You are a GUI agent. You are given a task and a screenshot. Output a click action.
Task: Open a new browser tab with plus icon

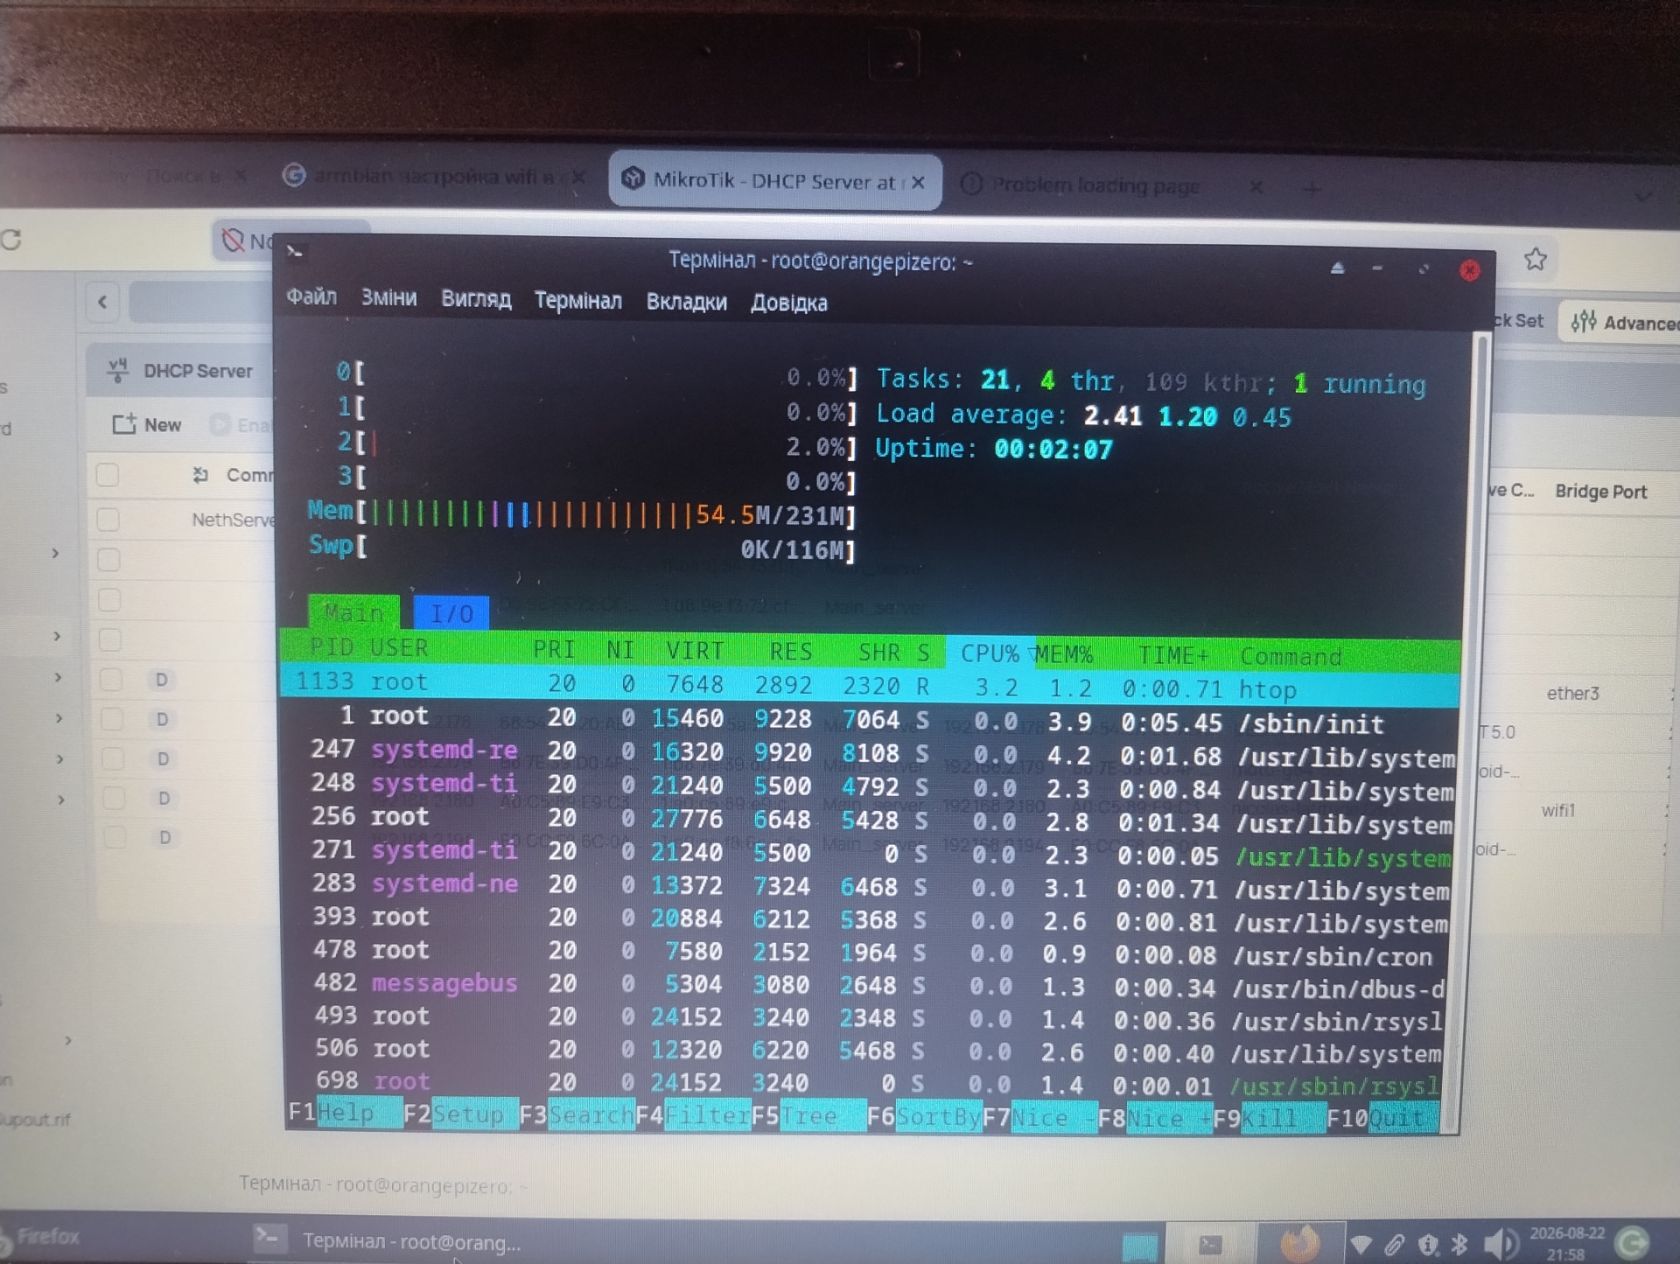pos(1312,188)
